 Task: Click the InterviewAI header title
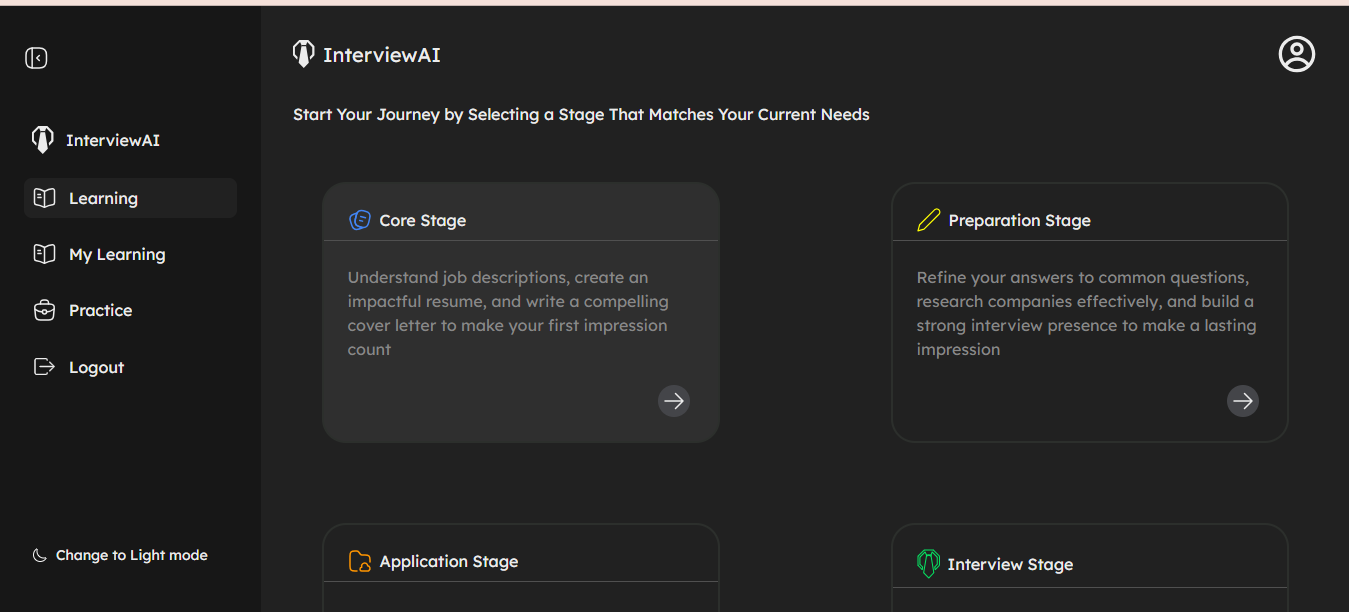(382, 55)
